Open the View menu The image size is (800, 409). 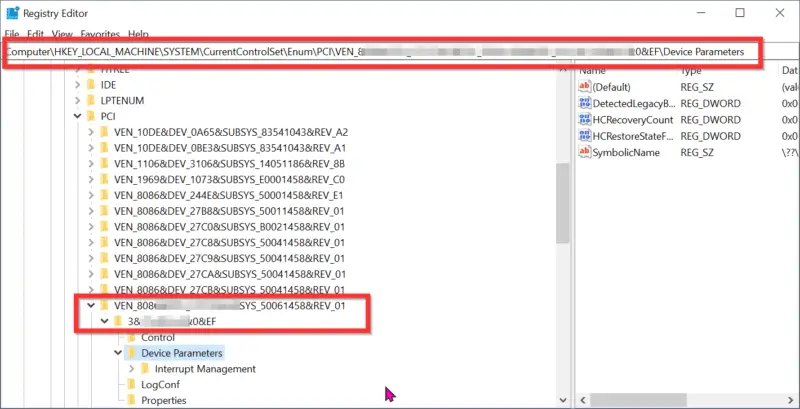pos(62,34)
